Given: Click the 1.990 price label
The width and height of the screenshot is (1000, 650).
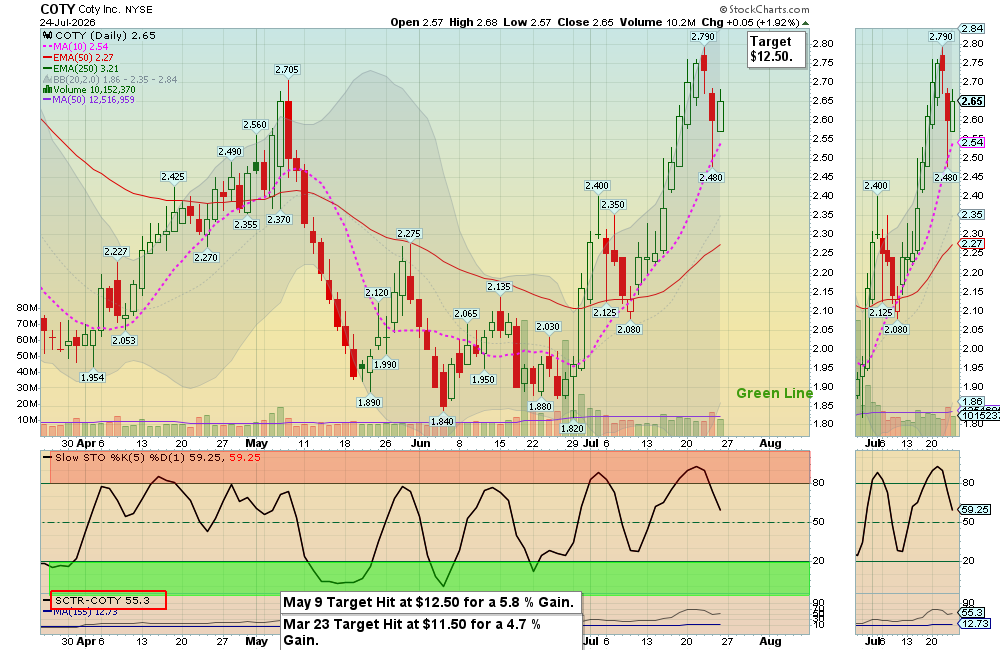Looking at the screenshot, I should pos(385,365).
